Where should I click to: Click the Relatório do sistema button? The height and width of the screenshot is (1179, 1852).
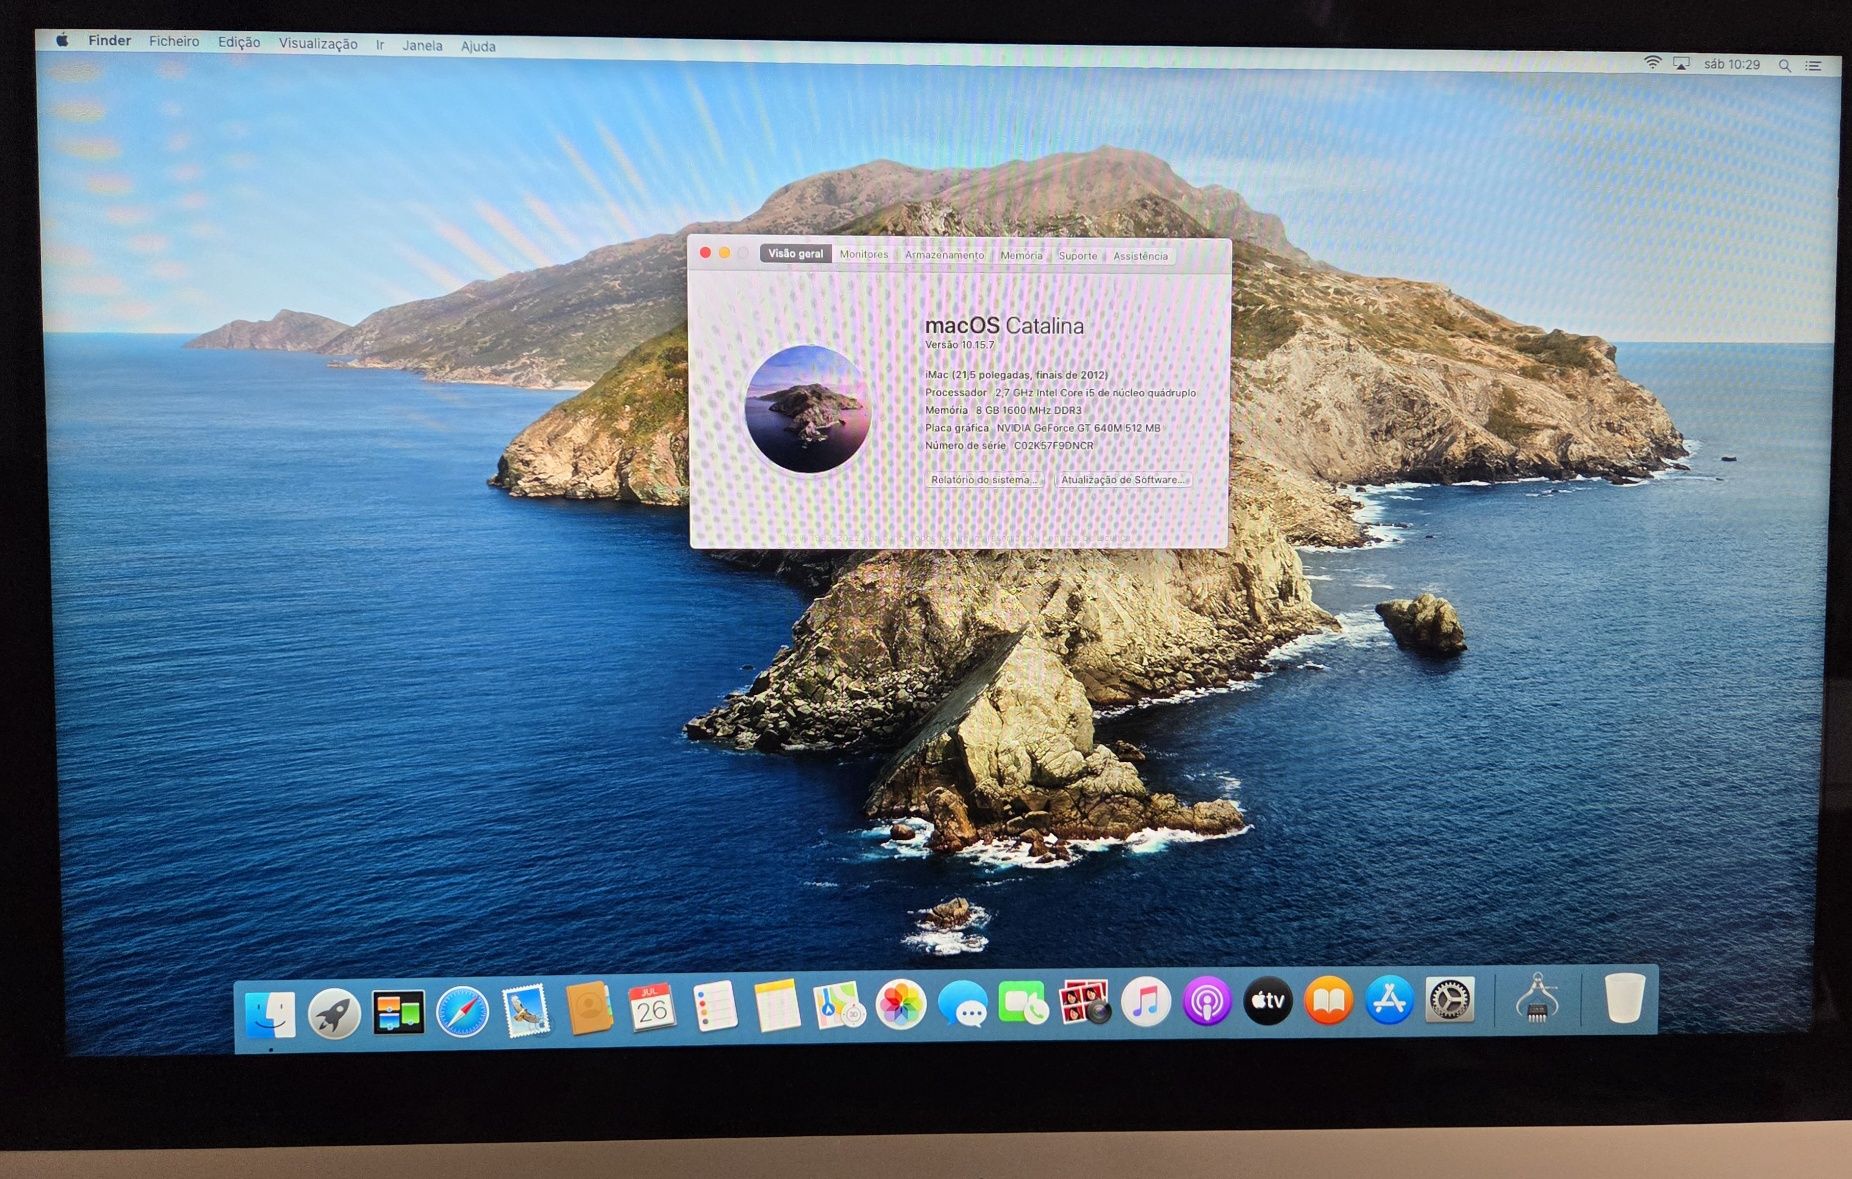(984, 480)
